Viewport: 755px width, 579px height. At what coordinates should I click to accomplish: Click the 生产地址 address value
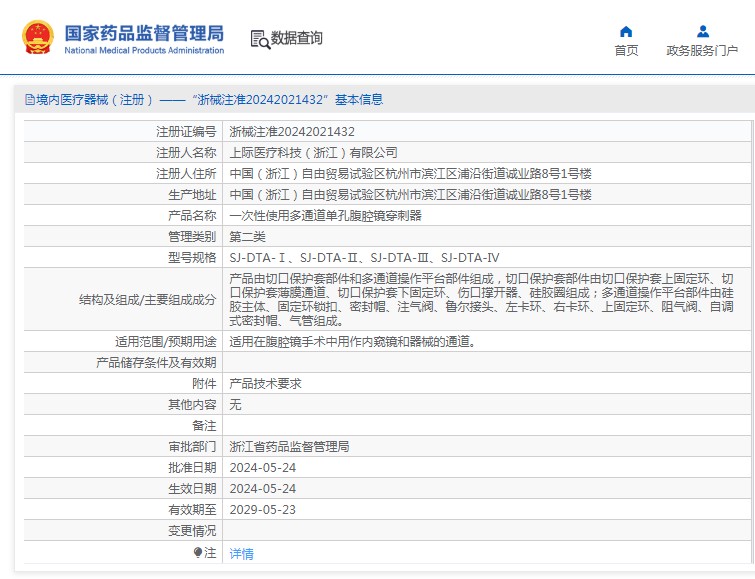410,195
